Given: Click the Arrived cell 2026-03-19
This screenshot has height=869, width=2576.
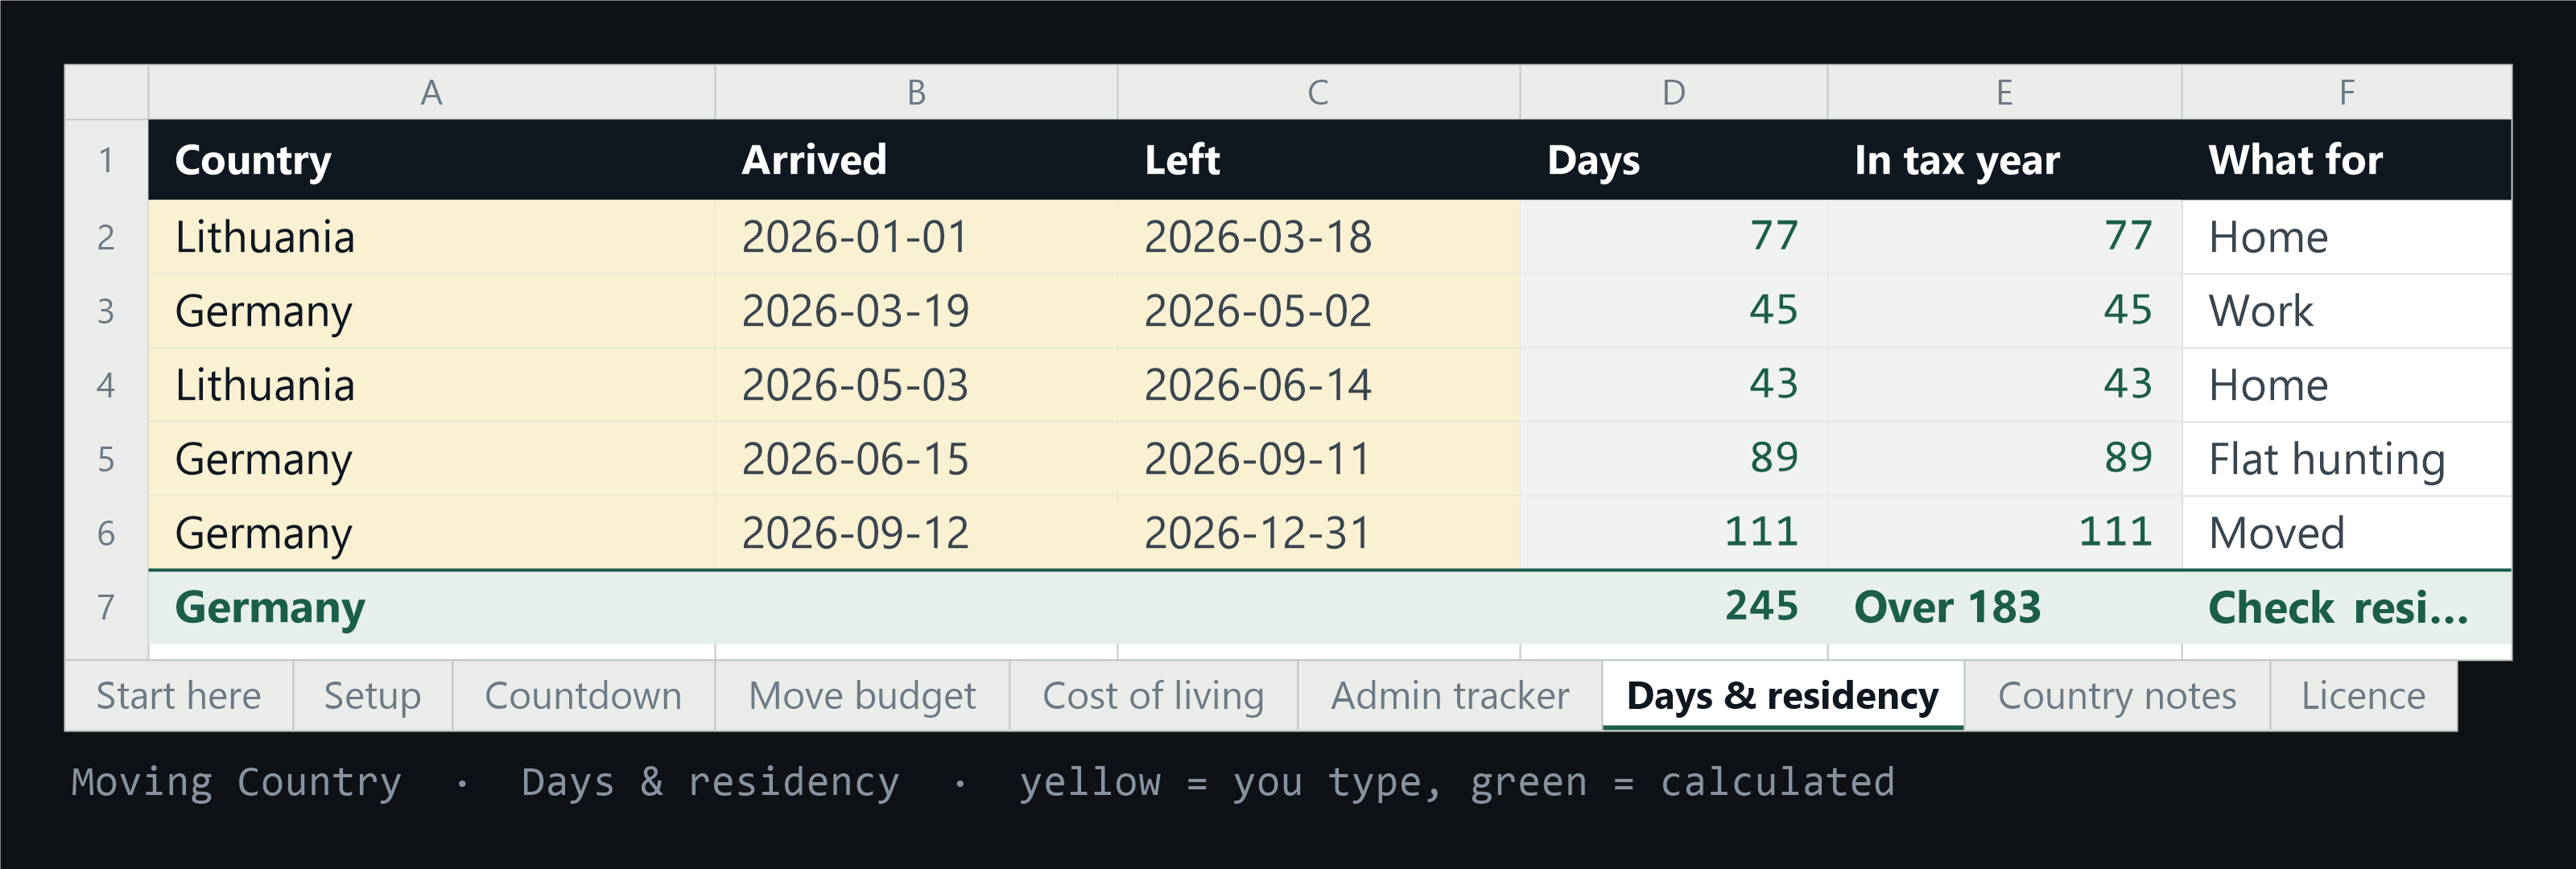Looking at the screenshot, I should 916,311.
